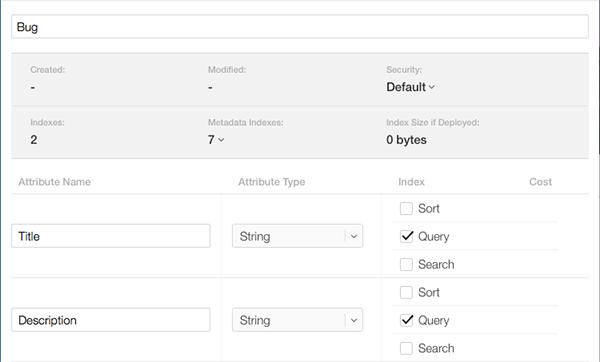Enable the Sort index for Description

[x=406, y=292]
